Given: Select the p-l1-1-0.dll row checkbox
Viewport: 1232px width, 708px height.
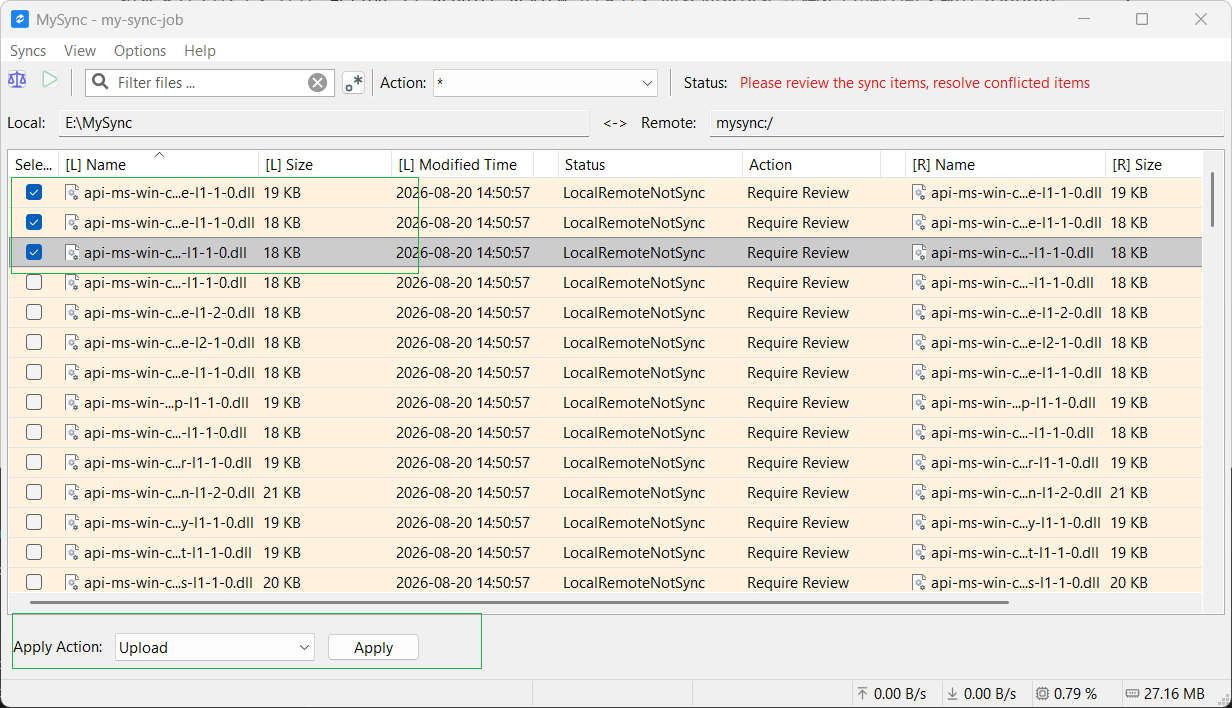Looking at the screenshot, I should [34, 403].
